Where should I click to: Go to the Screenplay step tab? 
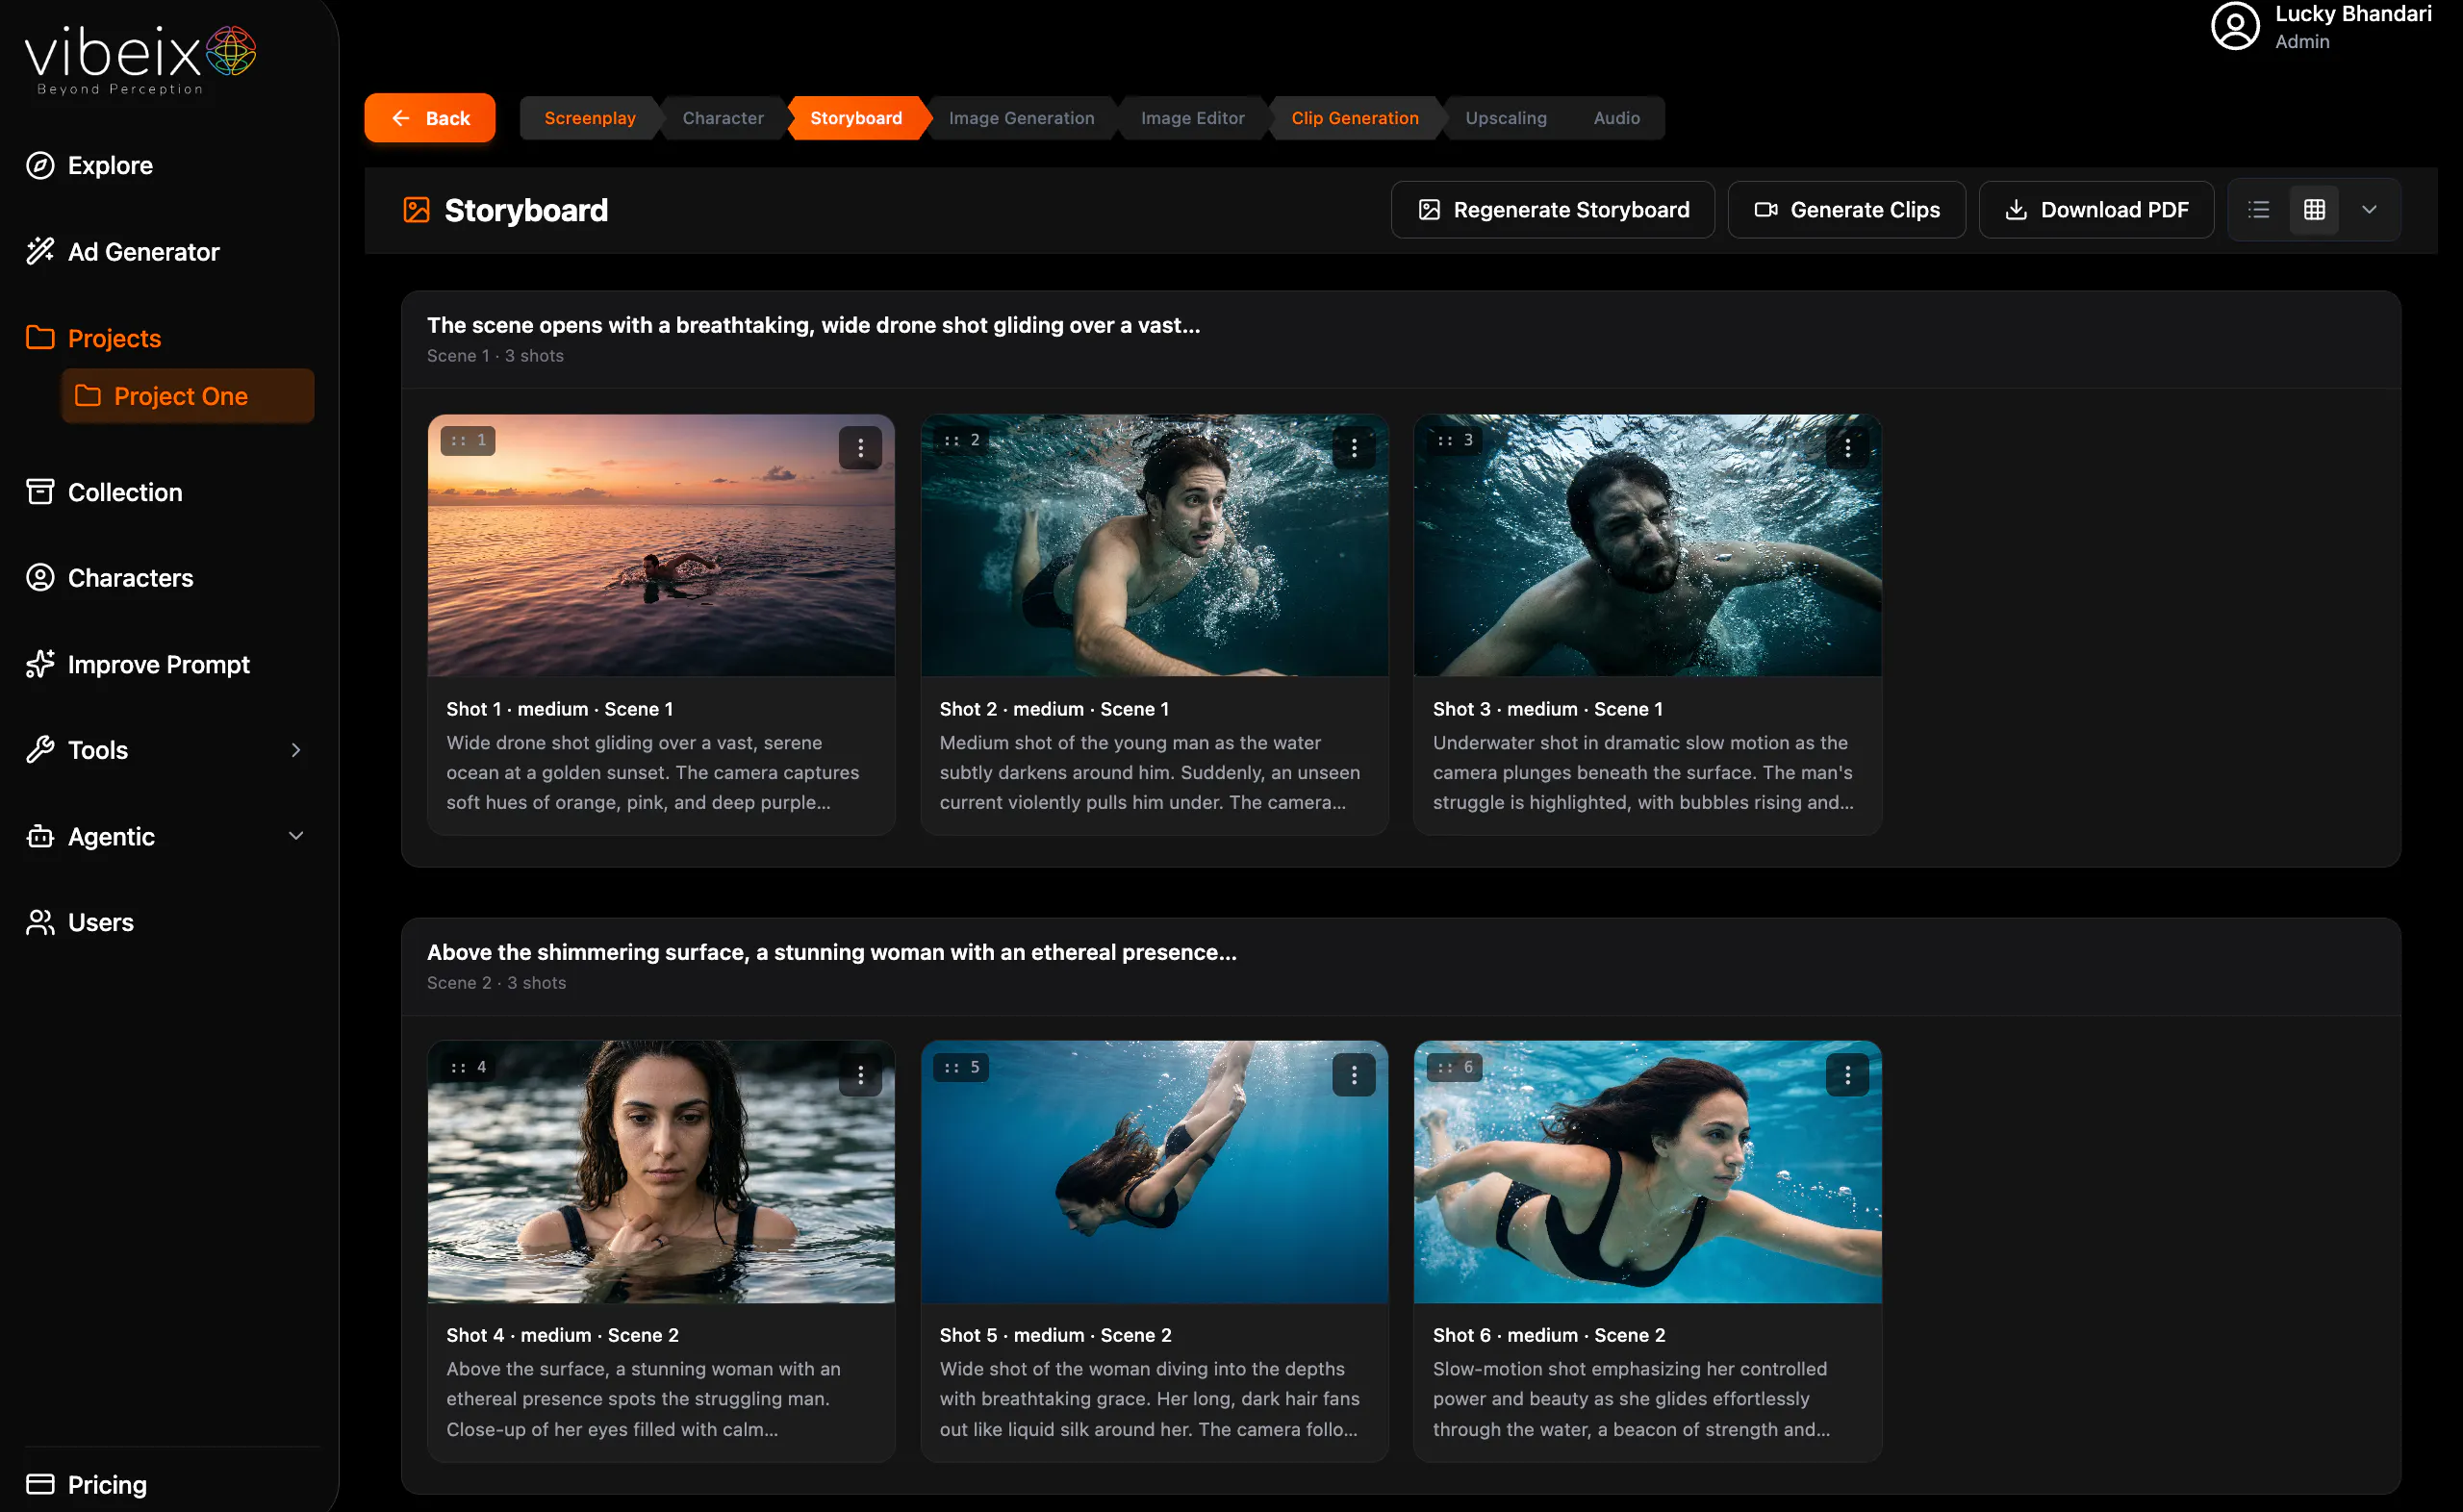590,118
